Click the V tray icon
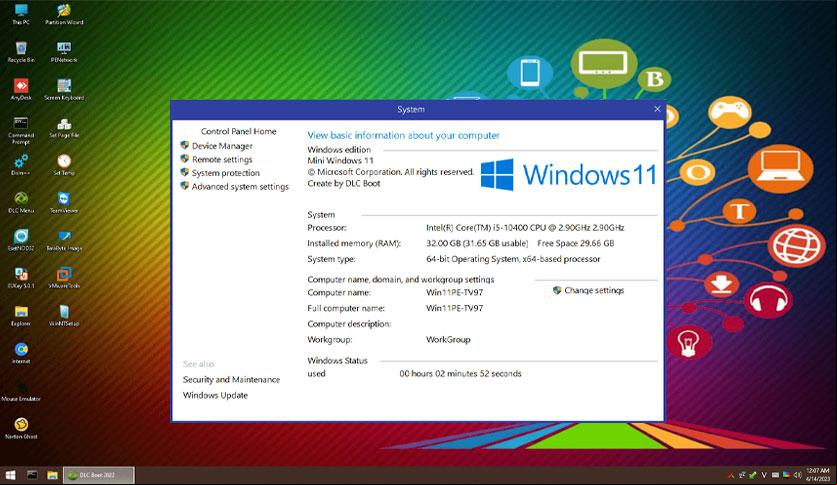Screen dimensions: 837x485 tap(764, 475)
